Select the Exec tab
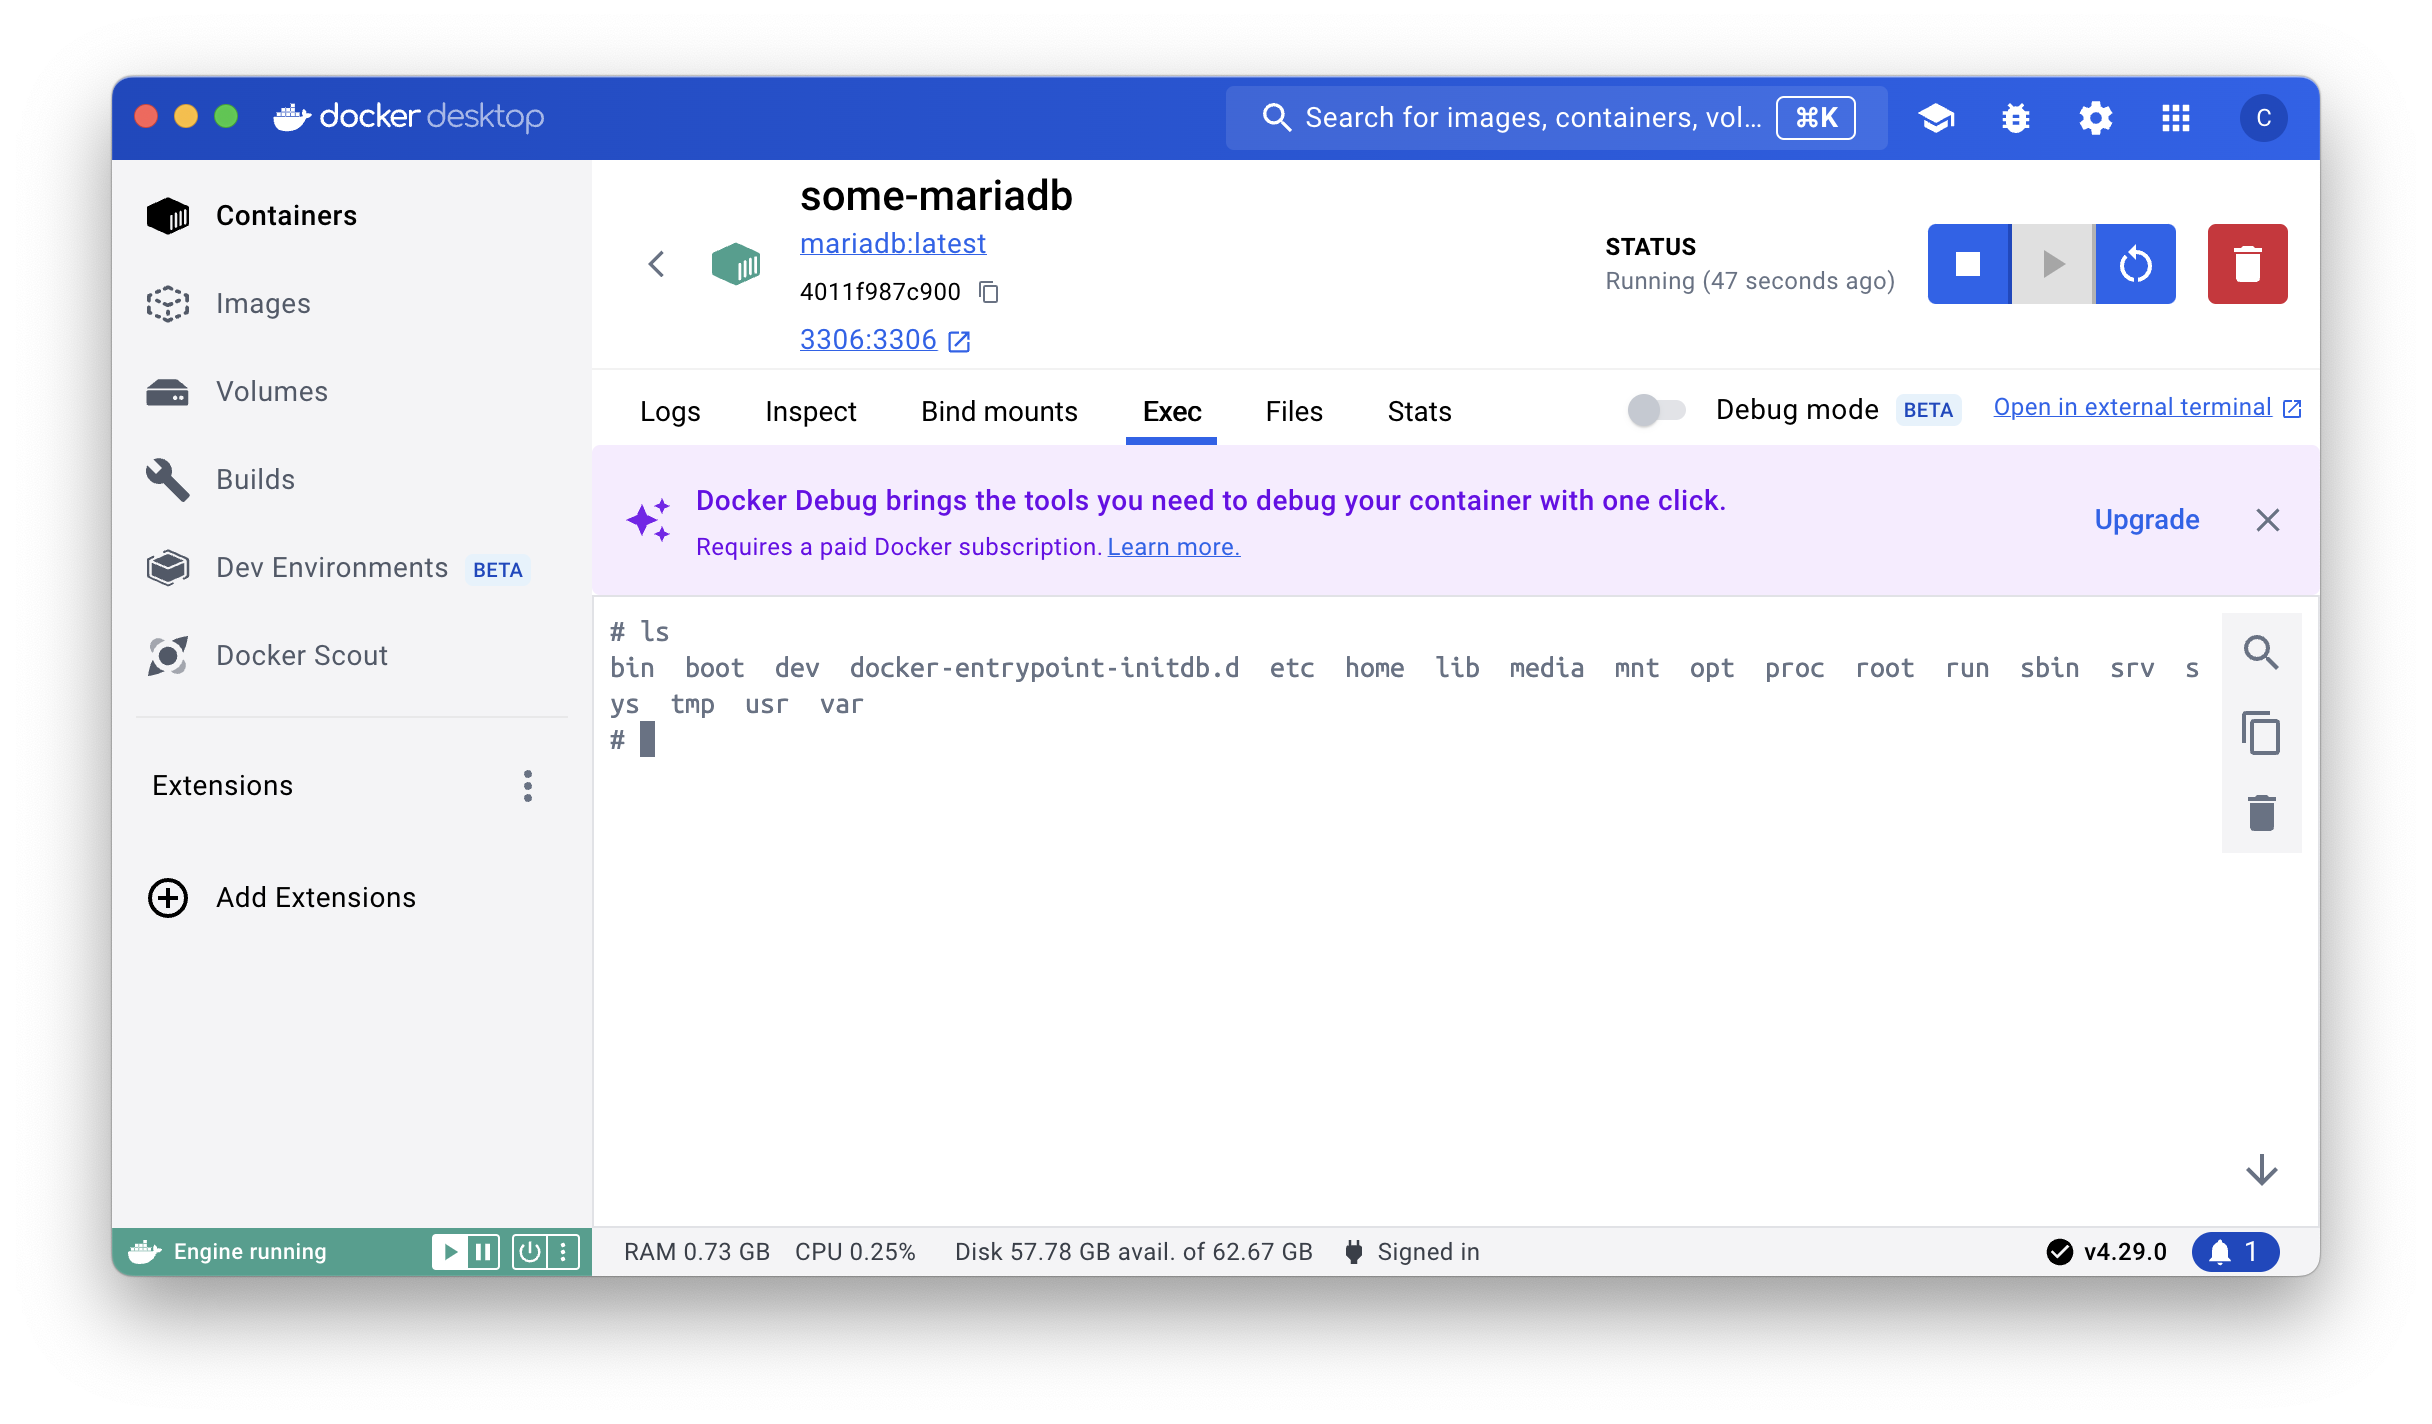 (x=1171, y=411)
